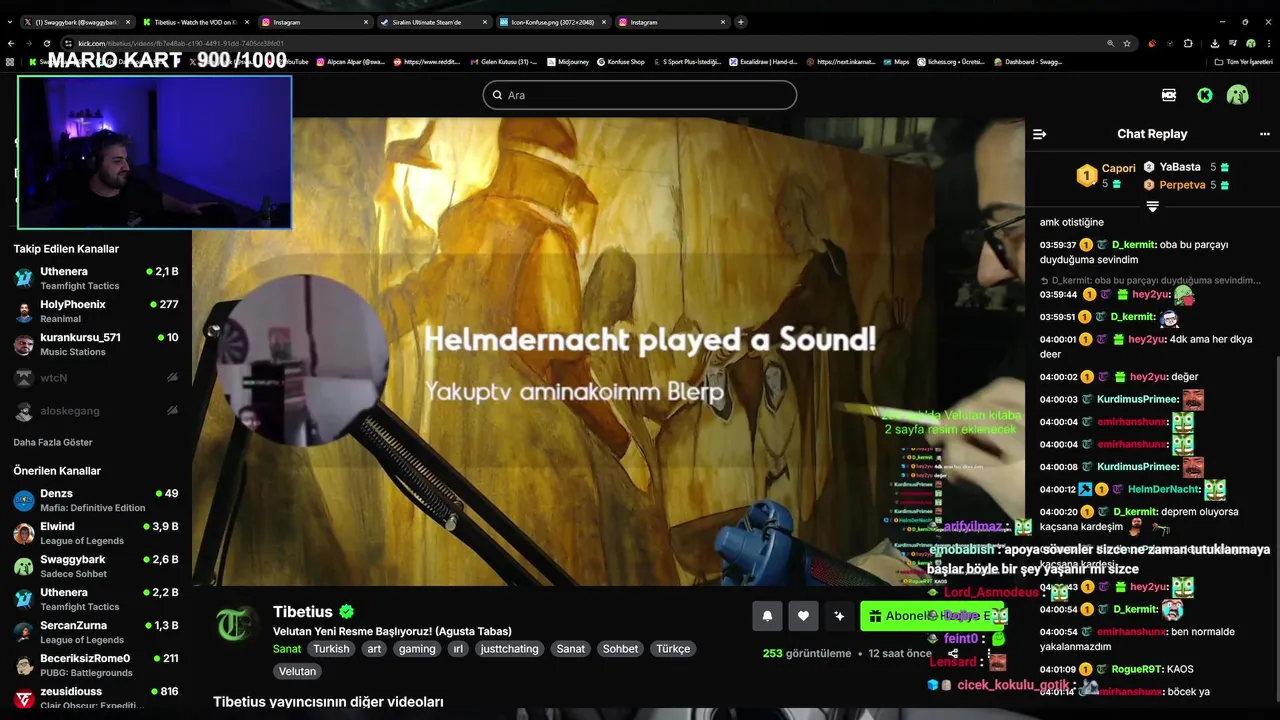Reload the current page
This screenshot has height=720, width=1280.
pyautogui.click(x=49, y=43)
